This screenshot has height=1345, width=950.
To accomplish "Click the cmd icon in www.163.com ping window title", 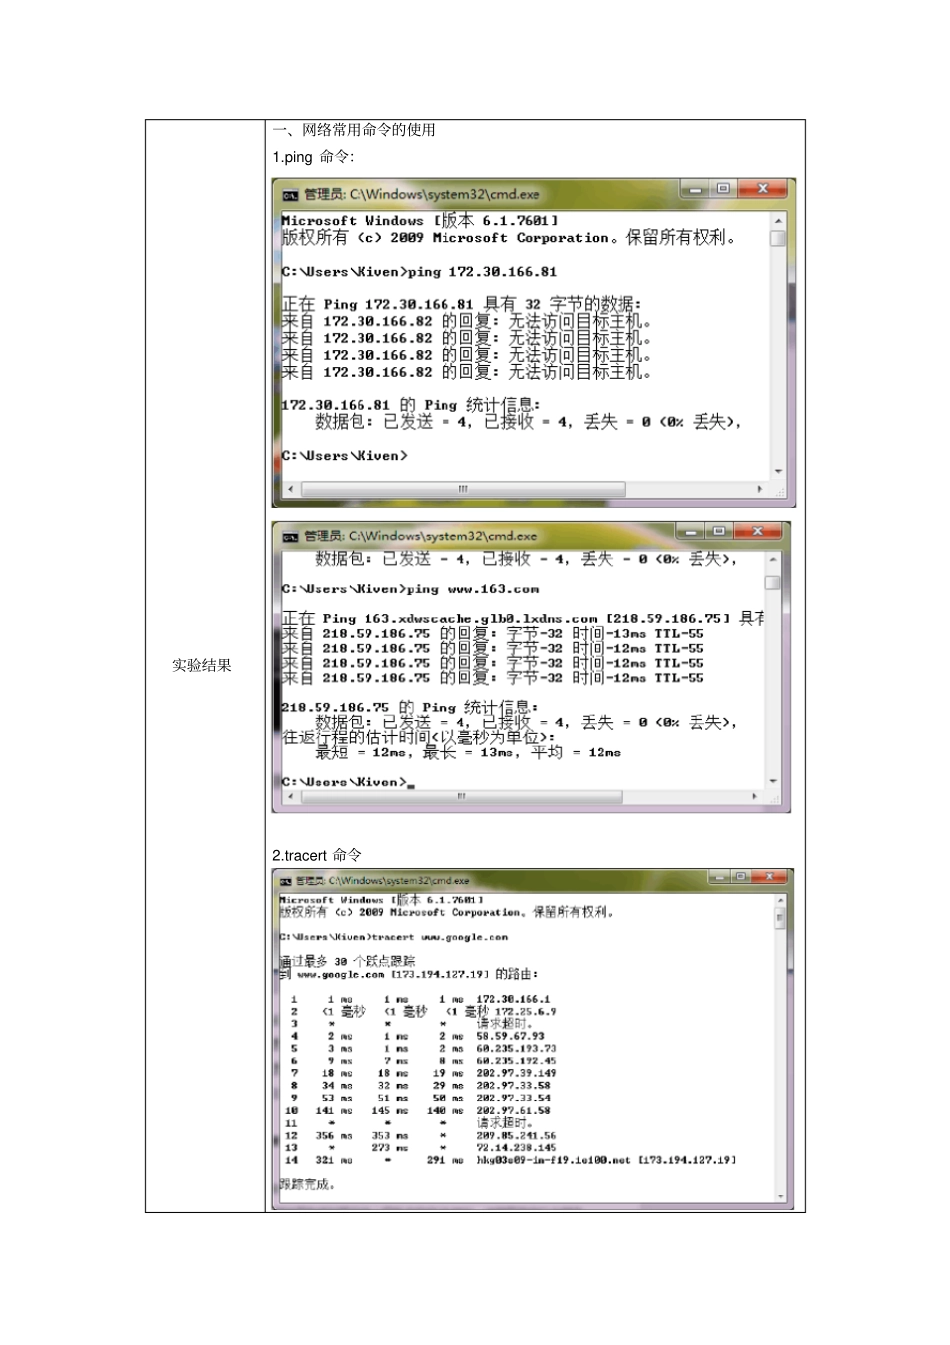I will click(290, 537).
